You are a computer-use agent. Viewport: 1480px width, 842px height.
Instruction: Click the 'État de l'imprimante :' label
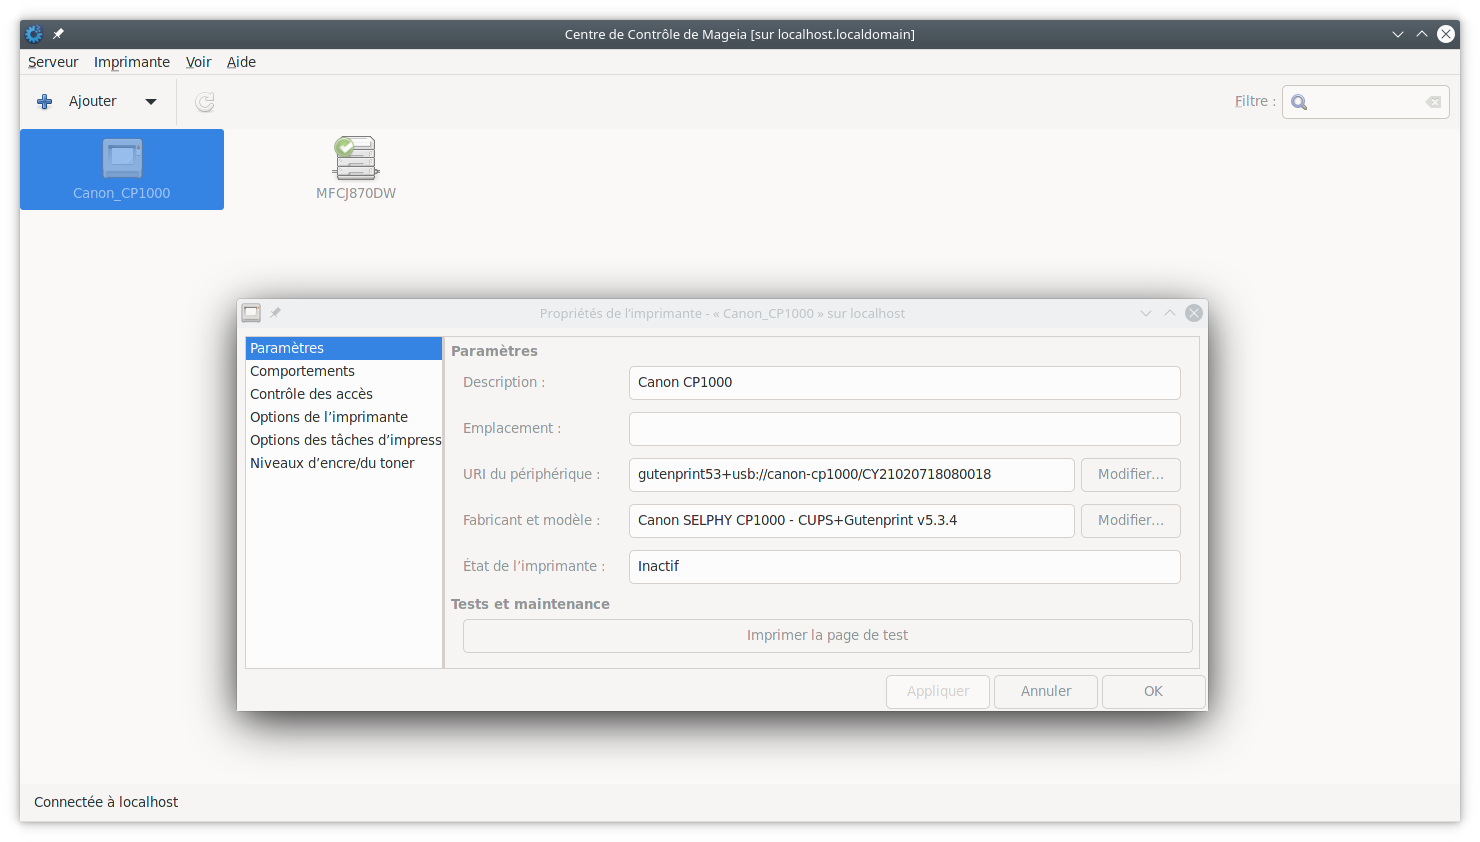point(534,566)
